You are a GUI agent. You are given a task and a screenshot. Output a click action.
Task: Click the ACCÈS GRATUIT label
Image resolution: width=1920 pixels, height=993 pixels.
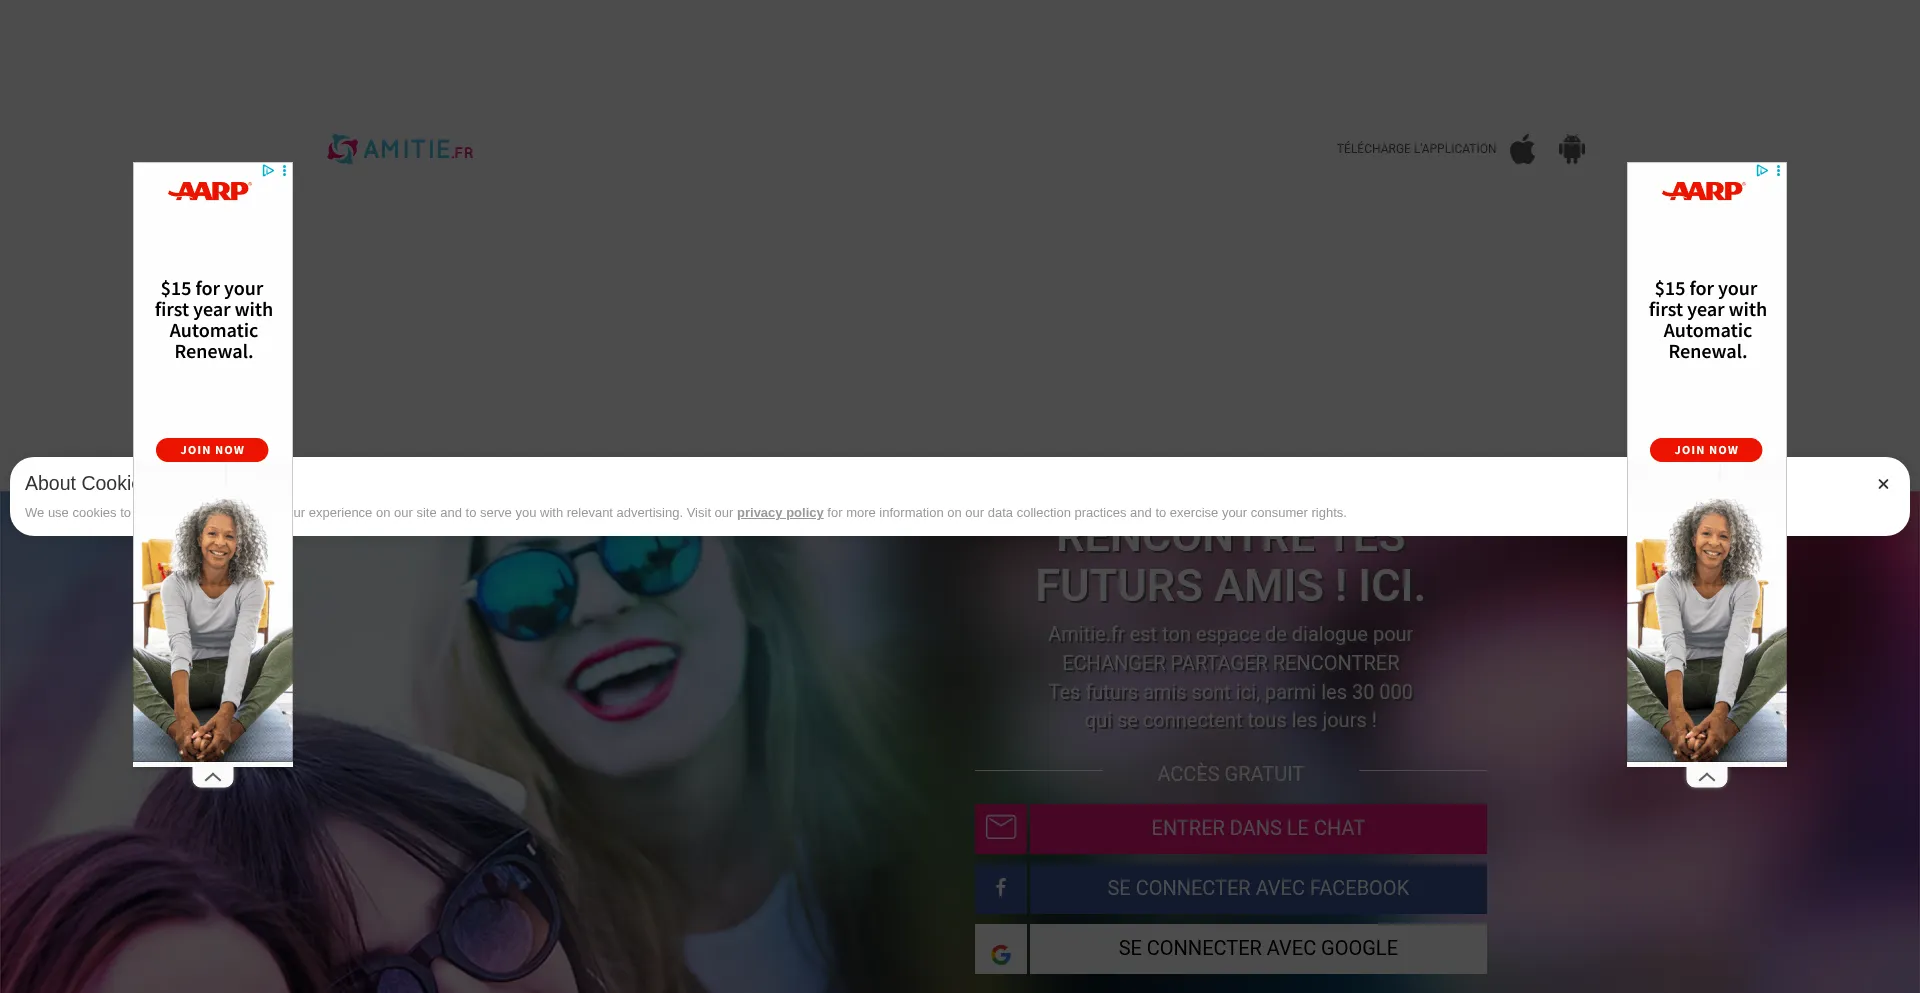click(1230, 774)
